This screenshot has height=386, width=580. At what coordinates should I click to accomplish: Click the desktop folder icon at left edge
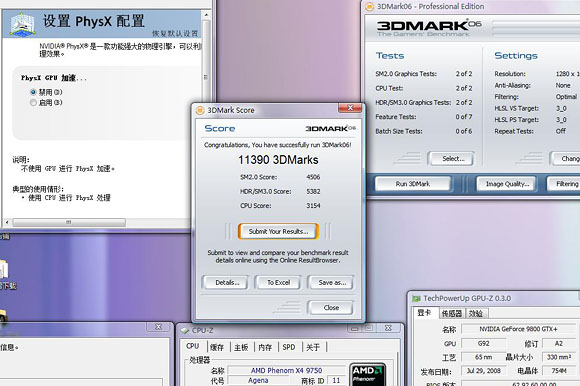(4, 270)
